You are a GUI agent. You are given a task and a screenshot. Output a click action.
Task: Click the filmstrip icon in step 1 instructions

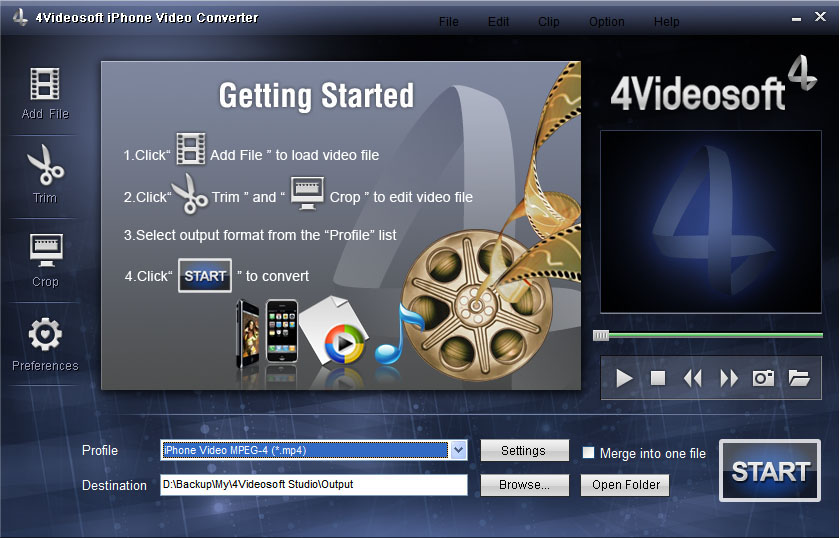click(x=191, y=148)
